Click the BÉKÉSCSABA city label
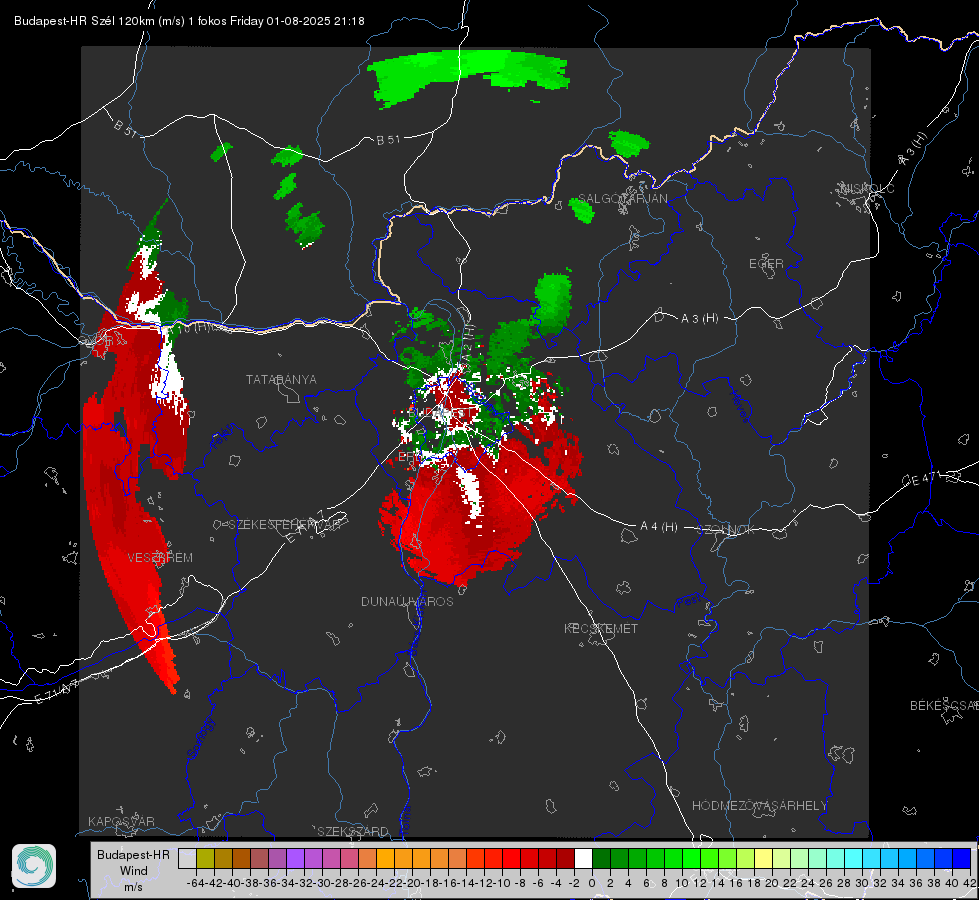The image size is (979, 900). pyautogui.click(x=944, y=706)
